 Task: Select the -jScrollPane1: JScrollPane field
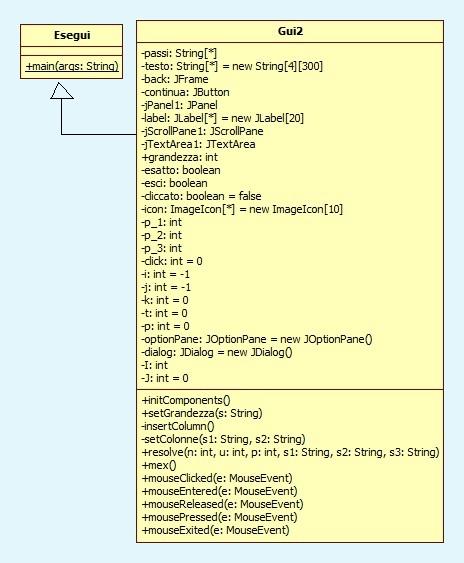202,131
